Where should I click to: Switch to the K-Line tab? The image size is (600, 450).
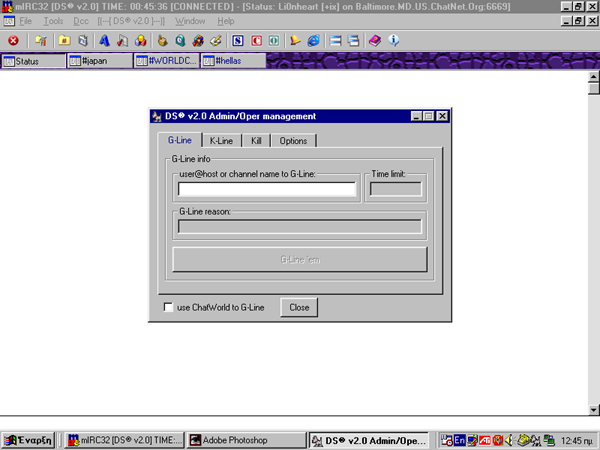point(221,141)
